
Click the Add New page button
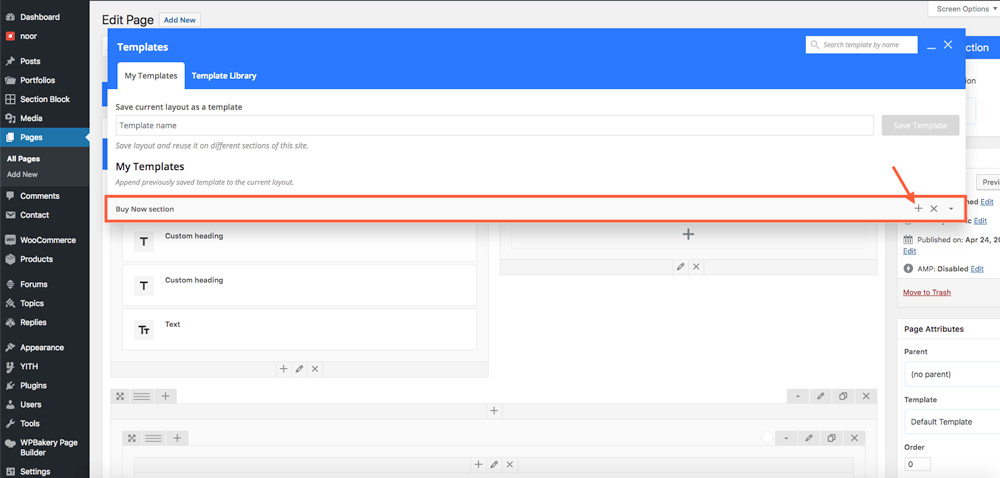[x=180, y=20]
